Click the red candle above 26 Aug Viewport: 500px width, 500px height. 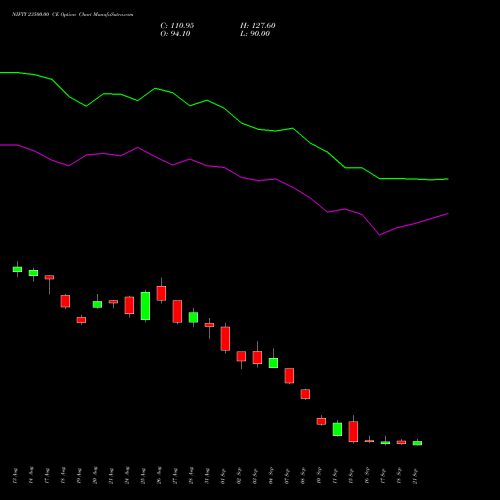(x=161, y=293)
